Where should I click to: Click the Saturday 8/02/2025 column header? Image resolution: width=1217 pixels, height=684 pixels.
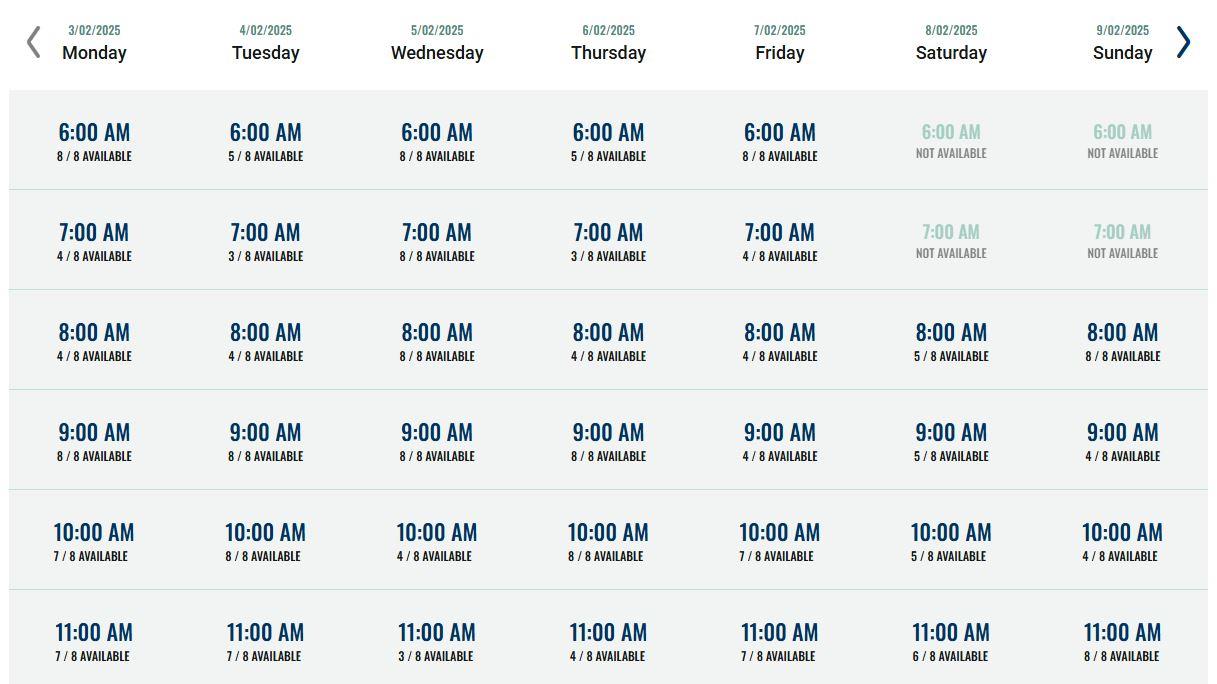click(x=951, y=42)
